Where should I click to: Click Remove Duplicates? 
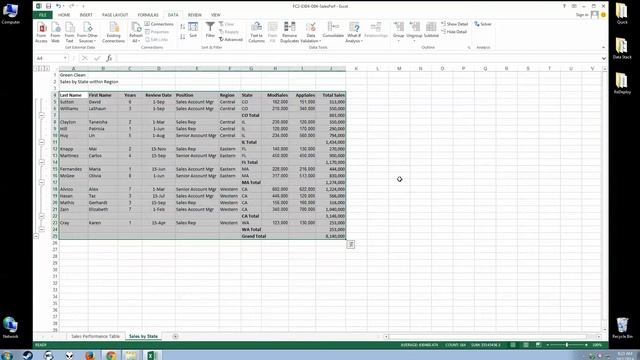click(289, 32)
